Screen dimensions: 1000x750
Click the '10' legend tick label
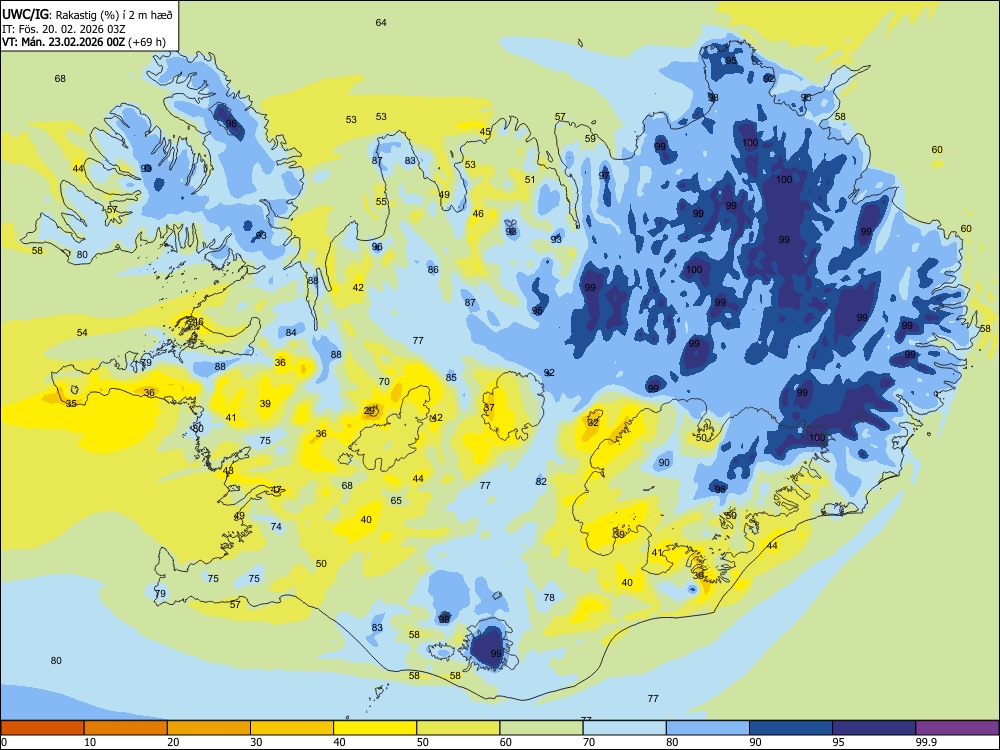90,742
